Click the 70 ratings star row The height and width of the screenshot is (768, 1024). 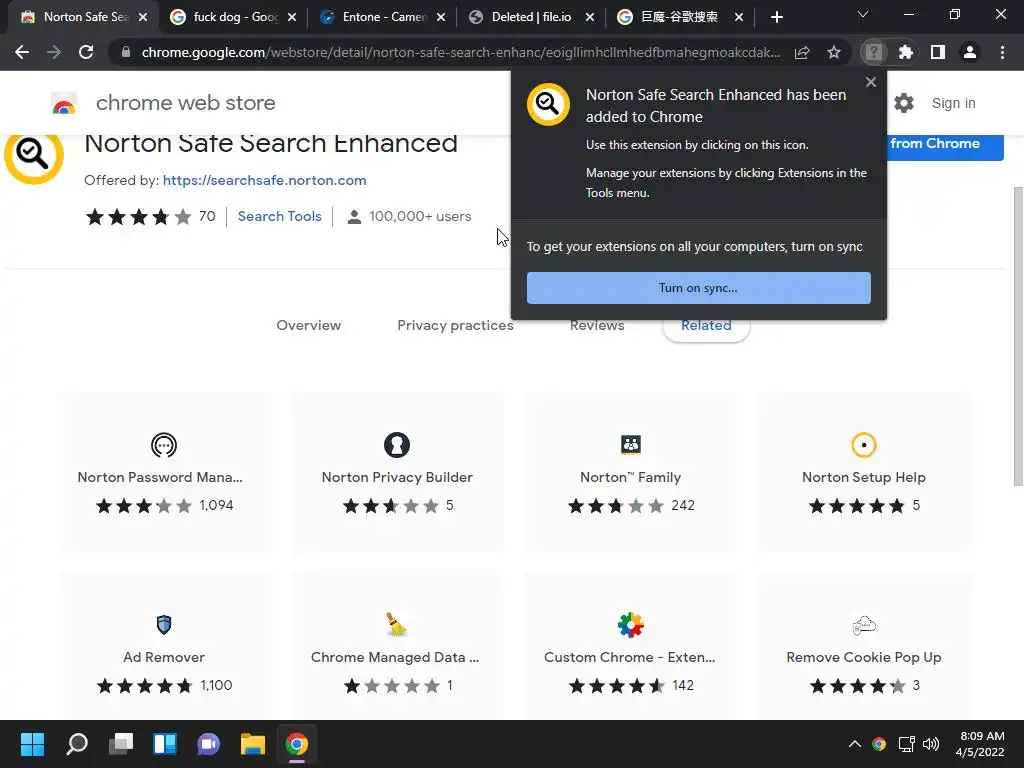pos(150,216)
